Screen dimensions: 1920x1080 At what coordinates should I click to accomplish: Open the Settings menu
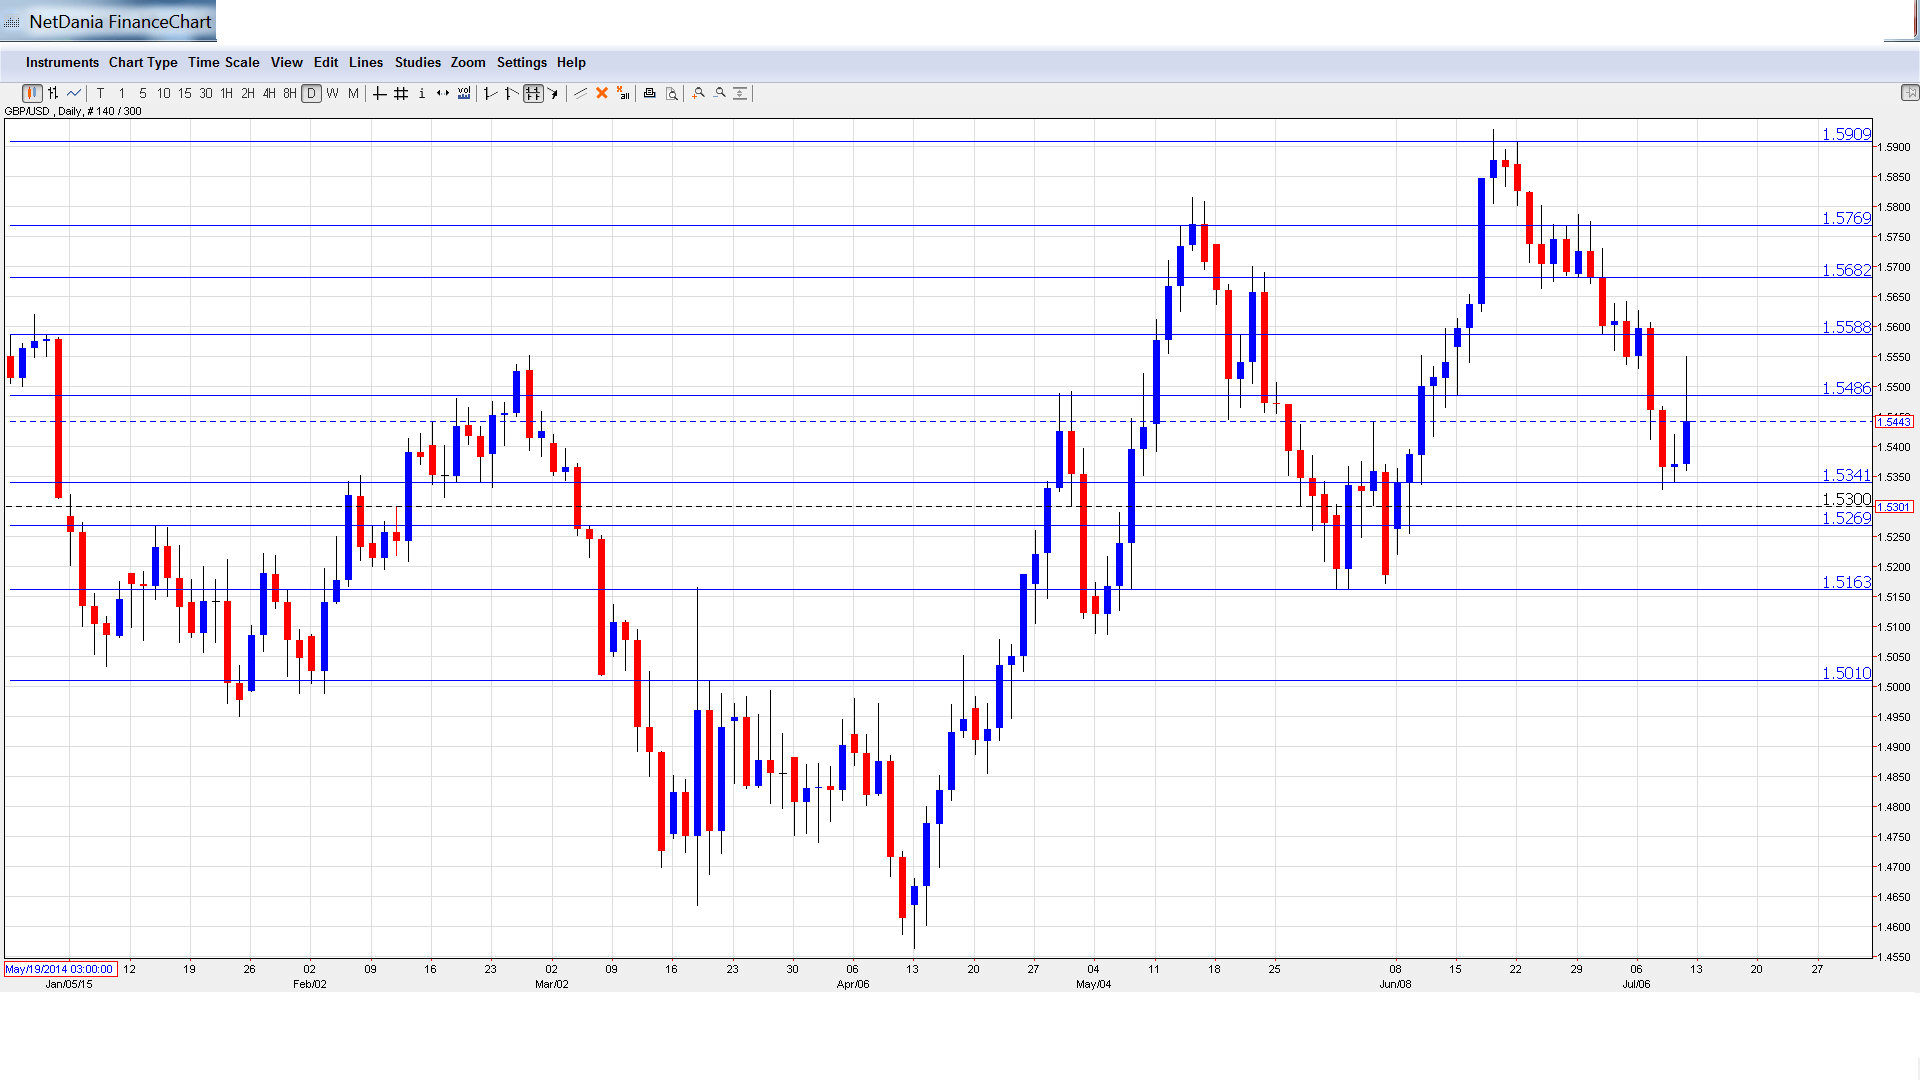pyautogui.click(x=521, y=62)
